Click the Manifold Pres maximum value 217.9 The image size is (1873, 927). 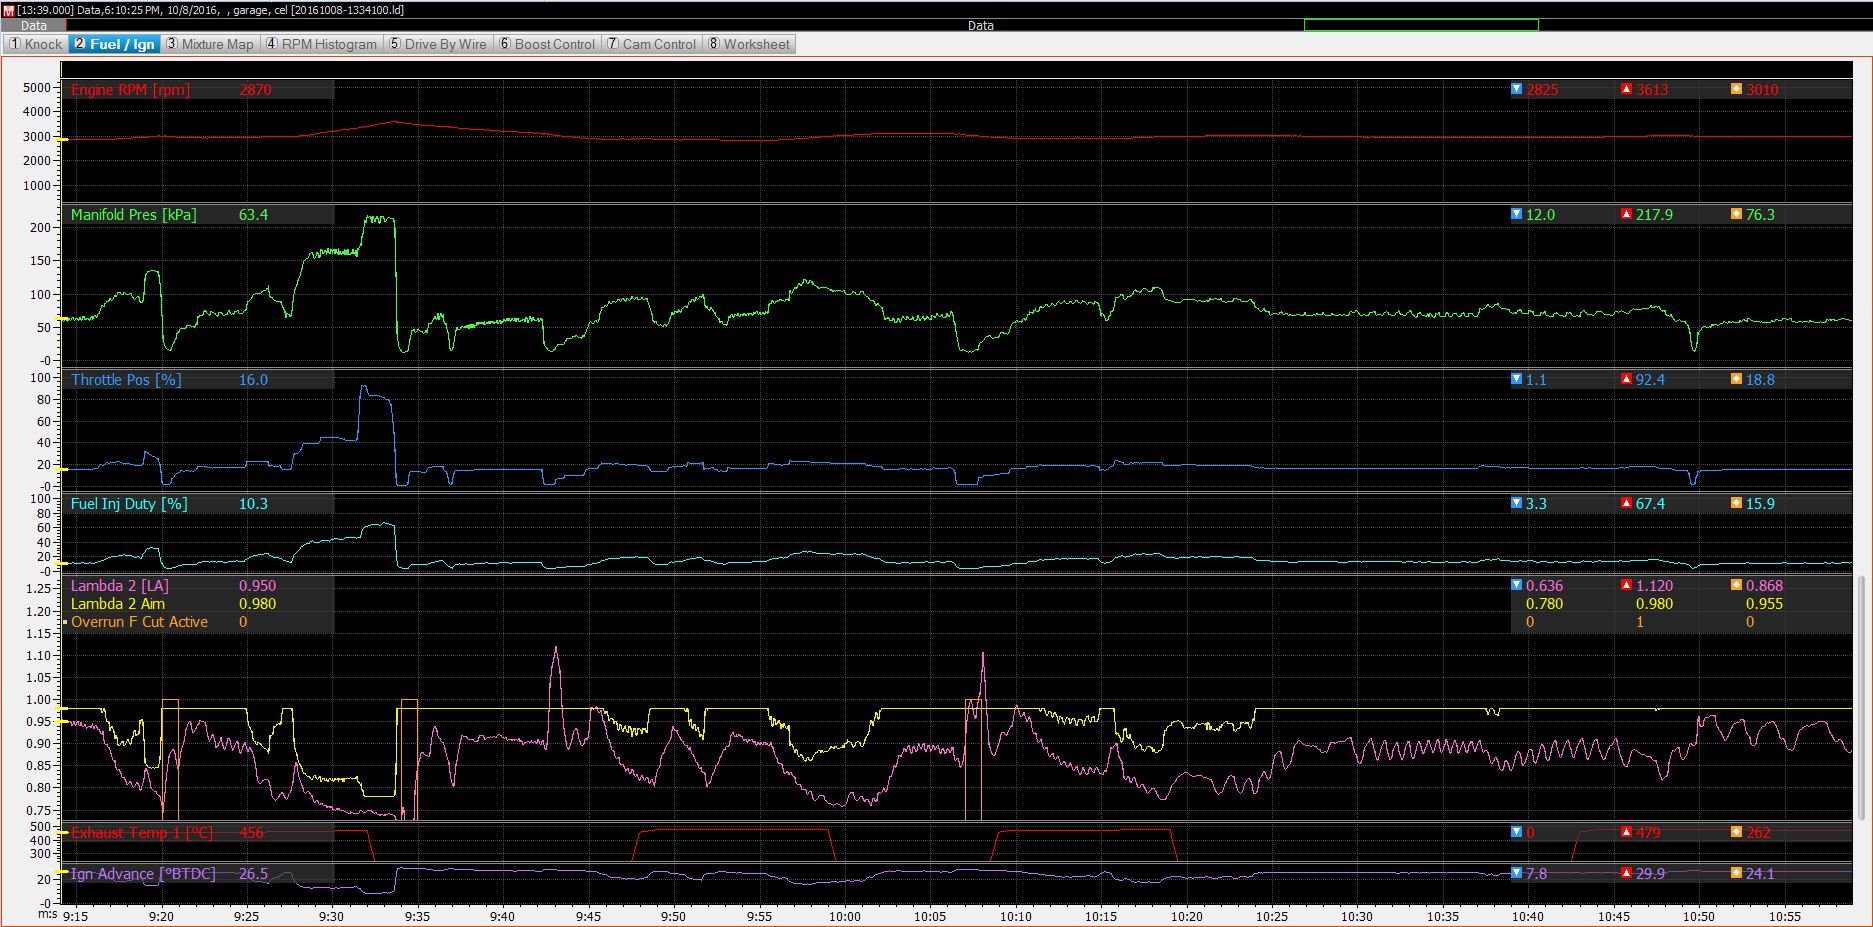1654,214
